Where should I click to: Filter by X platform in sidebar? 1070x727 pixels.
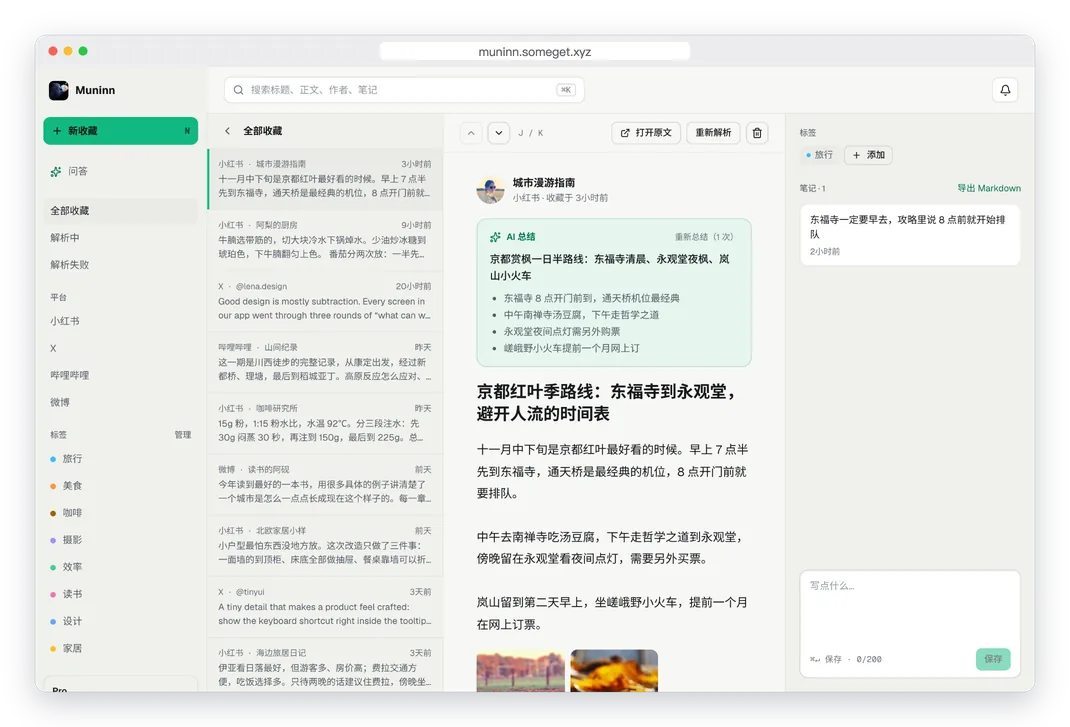pos(121,348)
